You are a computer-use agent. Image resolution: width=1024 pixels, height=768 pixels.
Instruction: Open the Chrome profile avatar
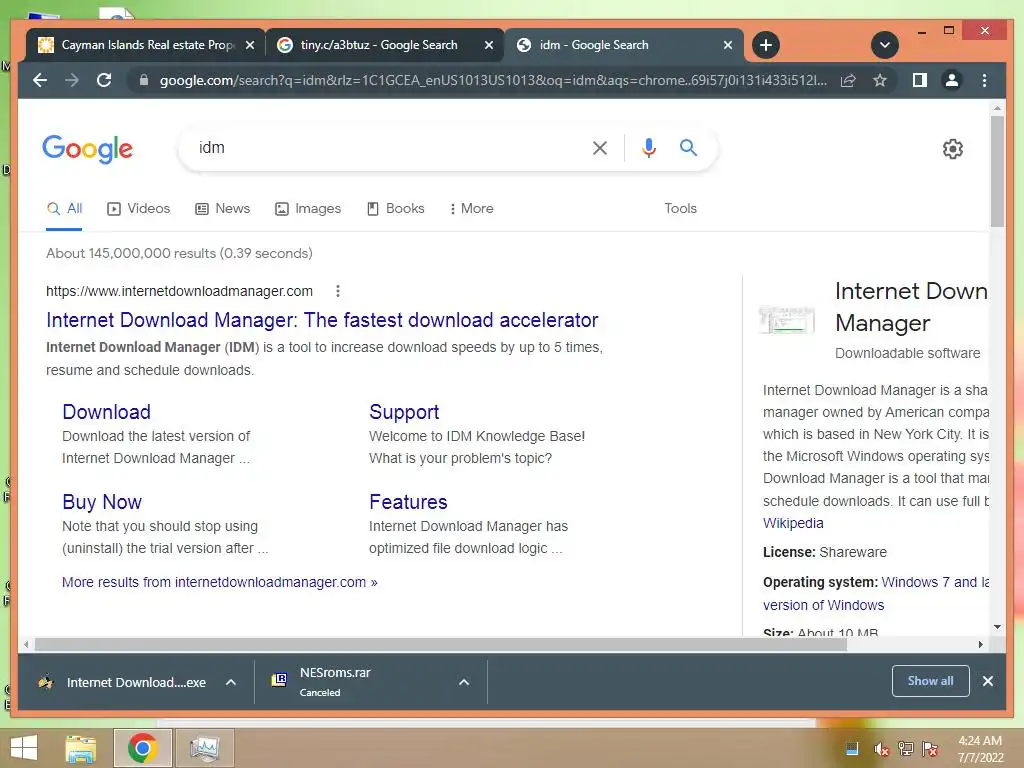coord(952,80)
